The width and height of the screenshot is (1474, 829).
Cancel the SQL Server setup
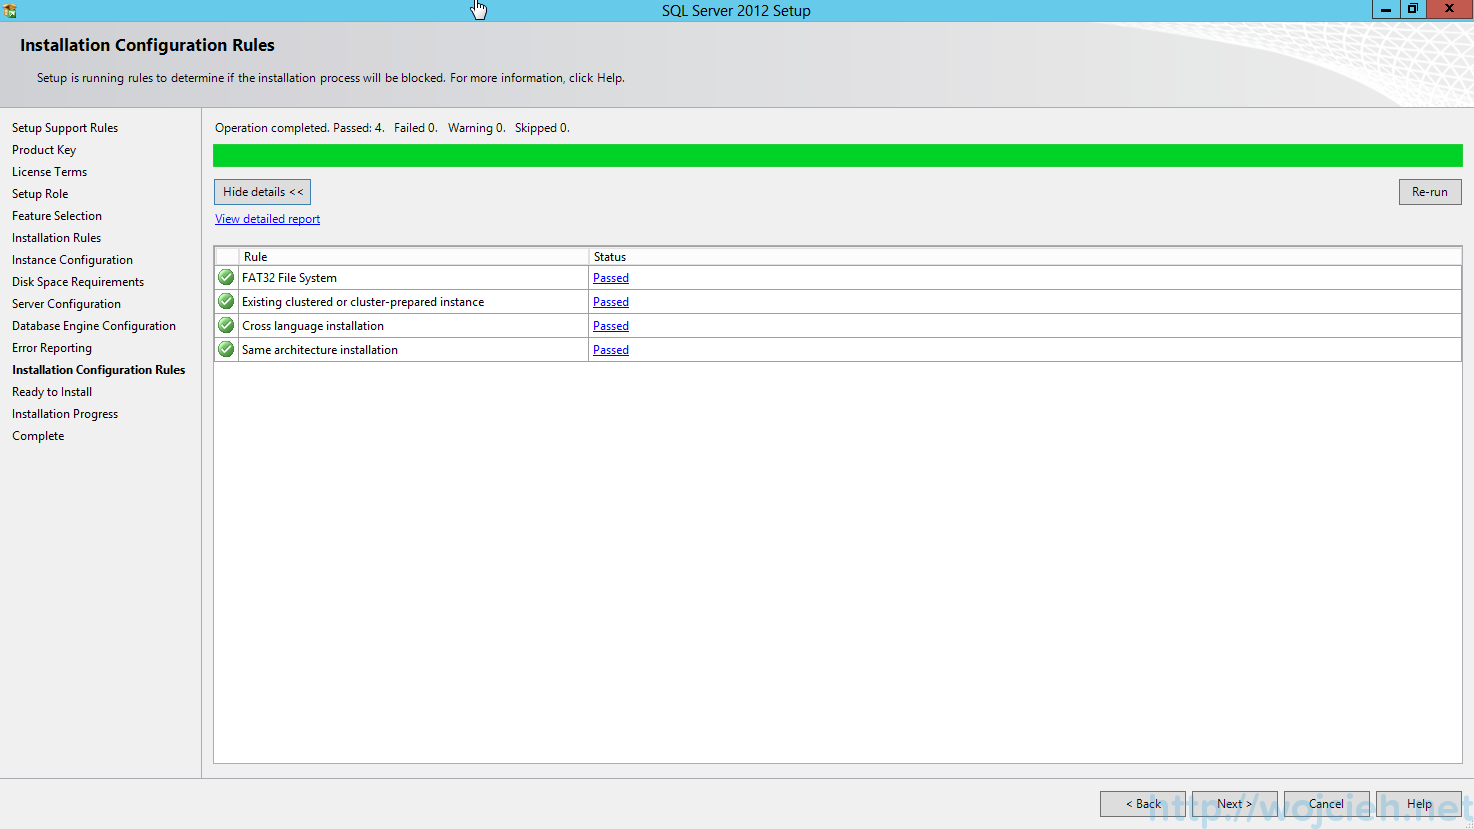tap(1326, 804)
